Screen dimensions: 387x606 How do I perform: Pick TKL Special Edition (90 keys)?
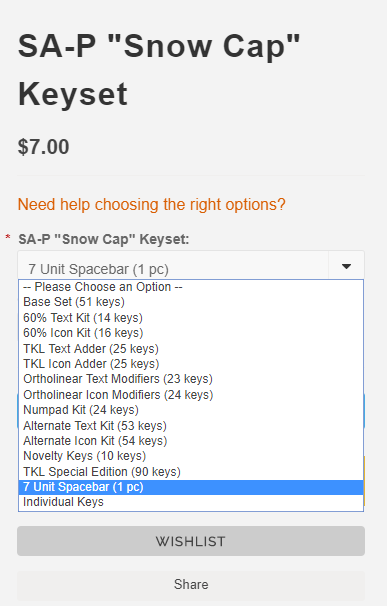click(191, 472)
